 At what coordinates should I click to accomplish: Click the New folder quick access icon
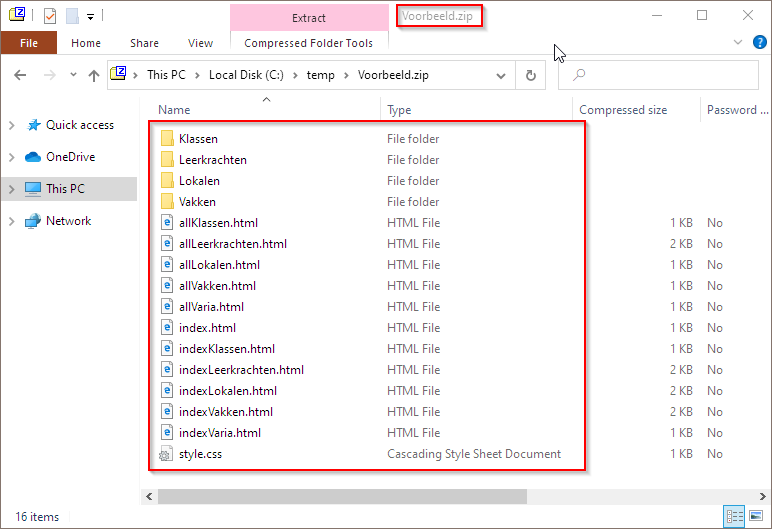[x=72, y=16]
